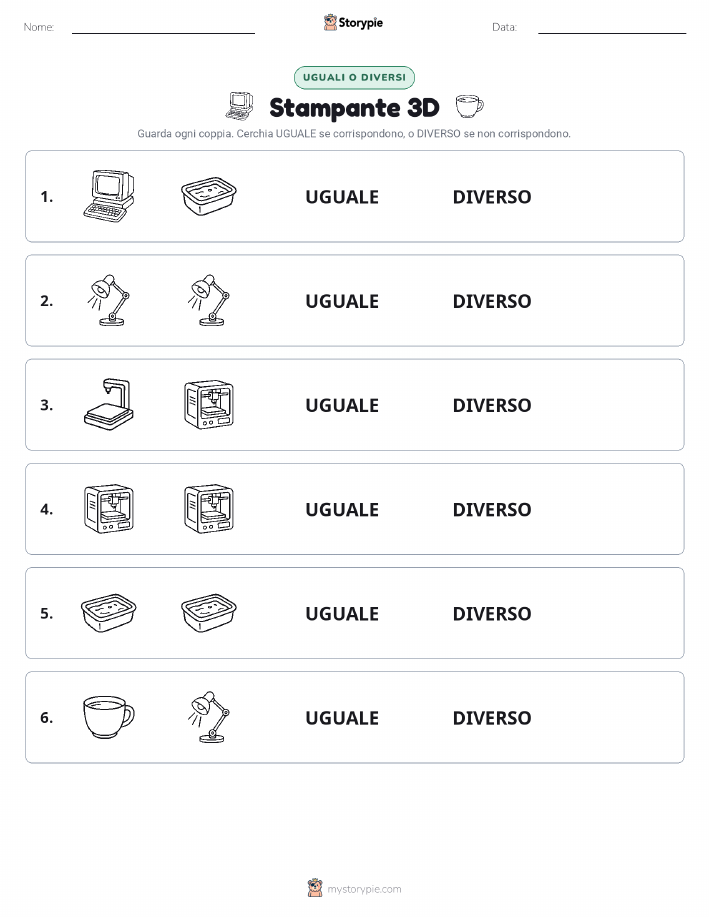Click the boxed 3D printer in row 3
The height and width of the screenshot is (917, 709).
coord(209,404)
